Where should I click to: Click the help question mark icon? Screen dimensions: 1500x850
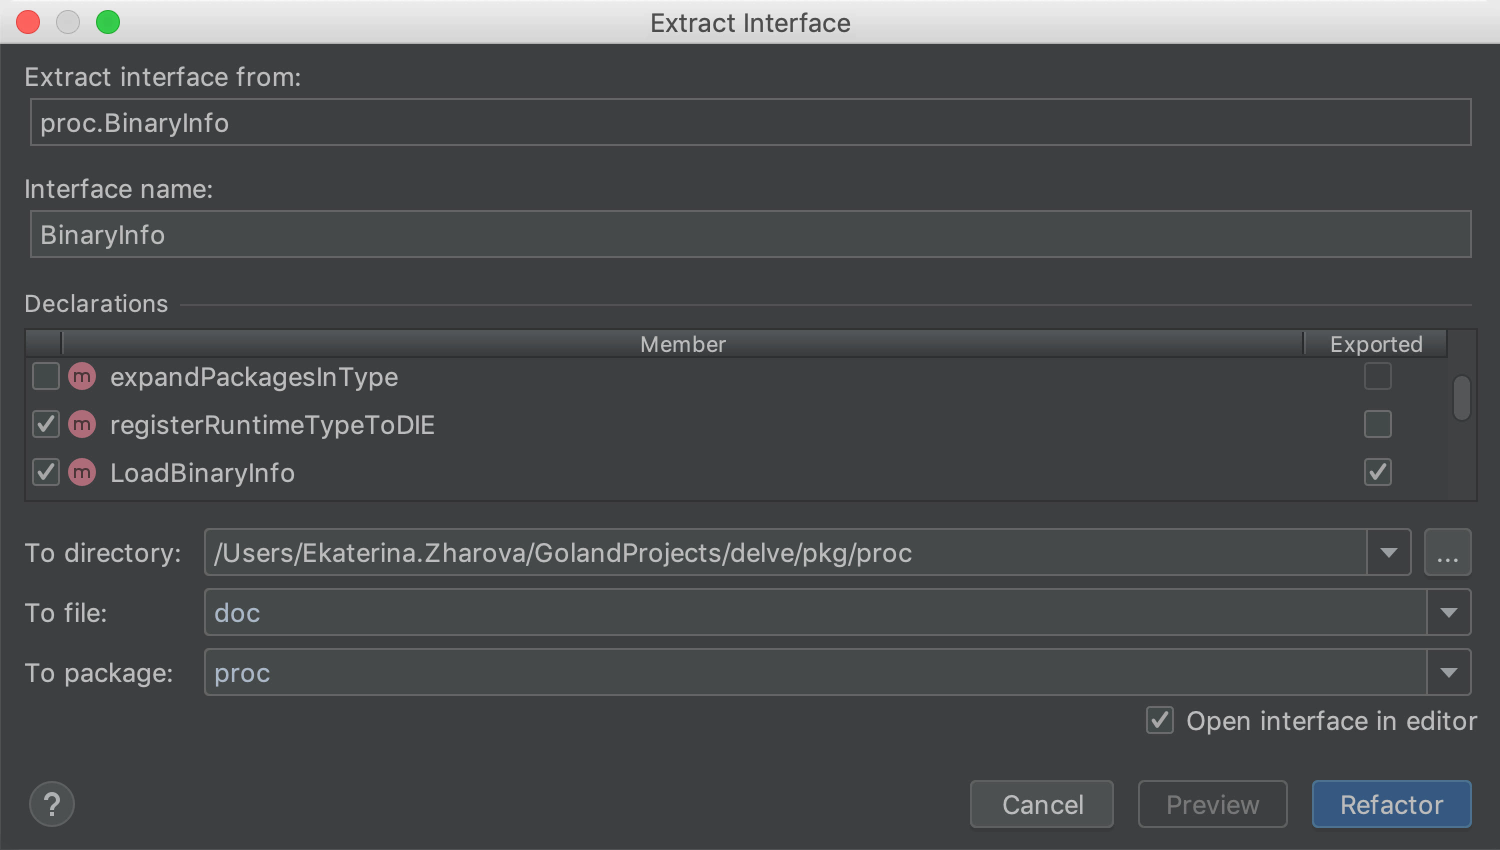tap(52, 804)
